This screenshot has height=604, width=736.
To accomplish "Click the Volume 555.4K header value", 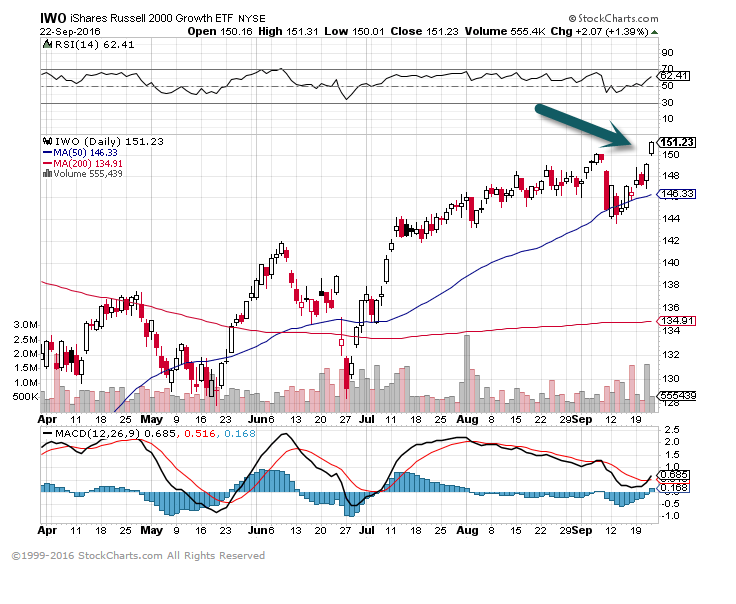I will (505, 31).
